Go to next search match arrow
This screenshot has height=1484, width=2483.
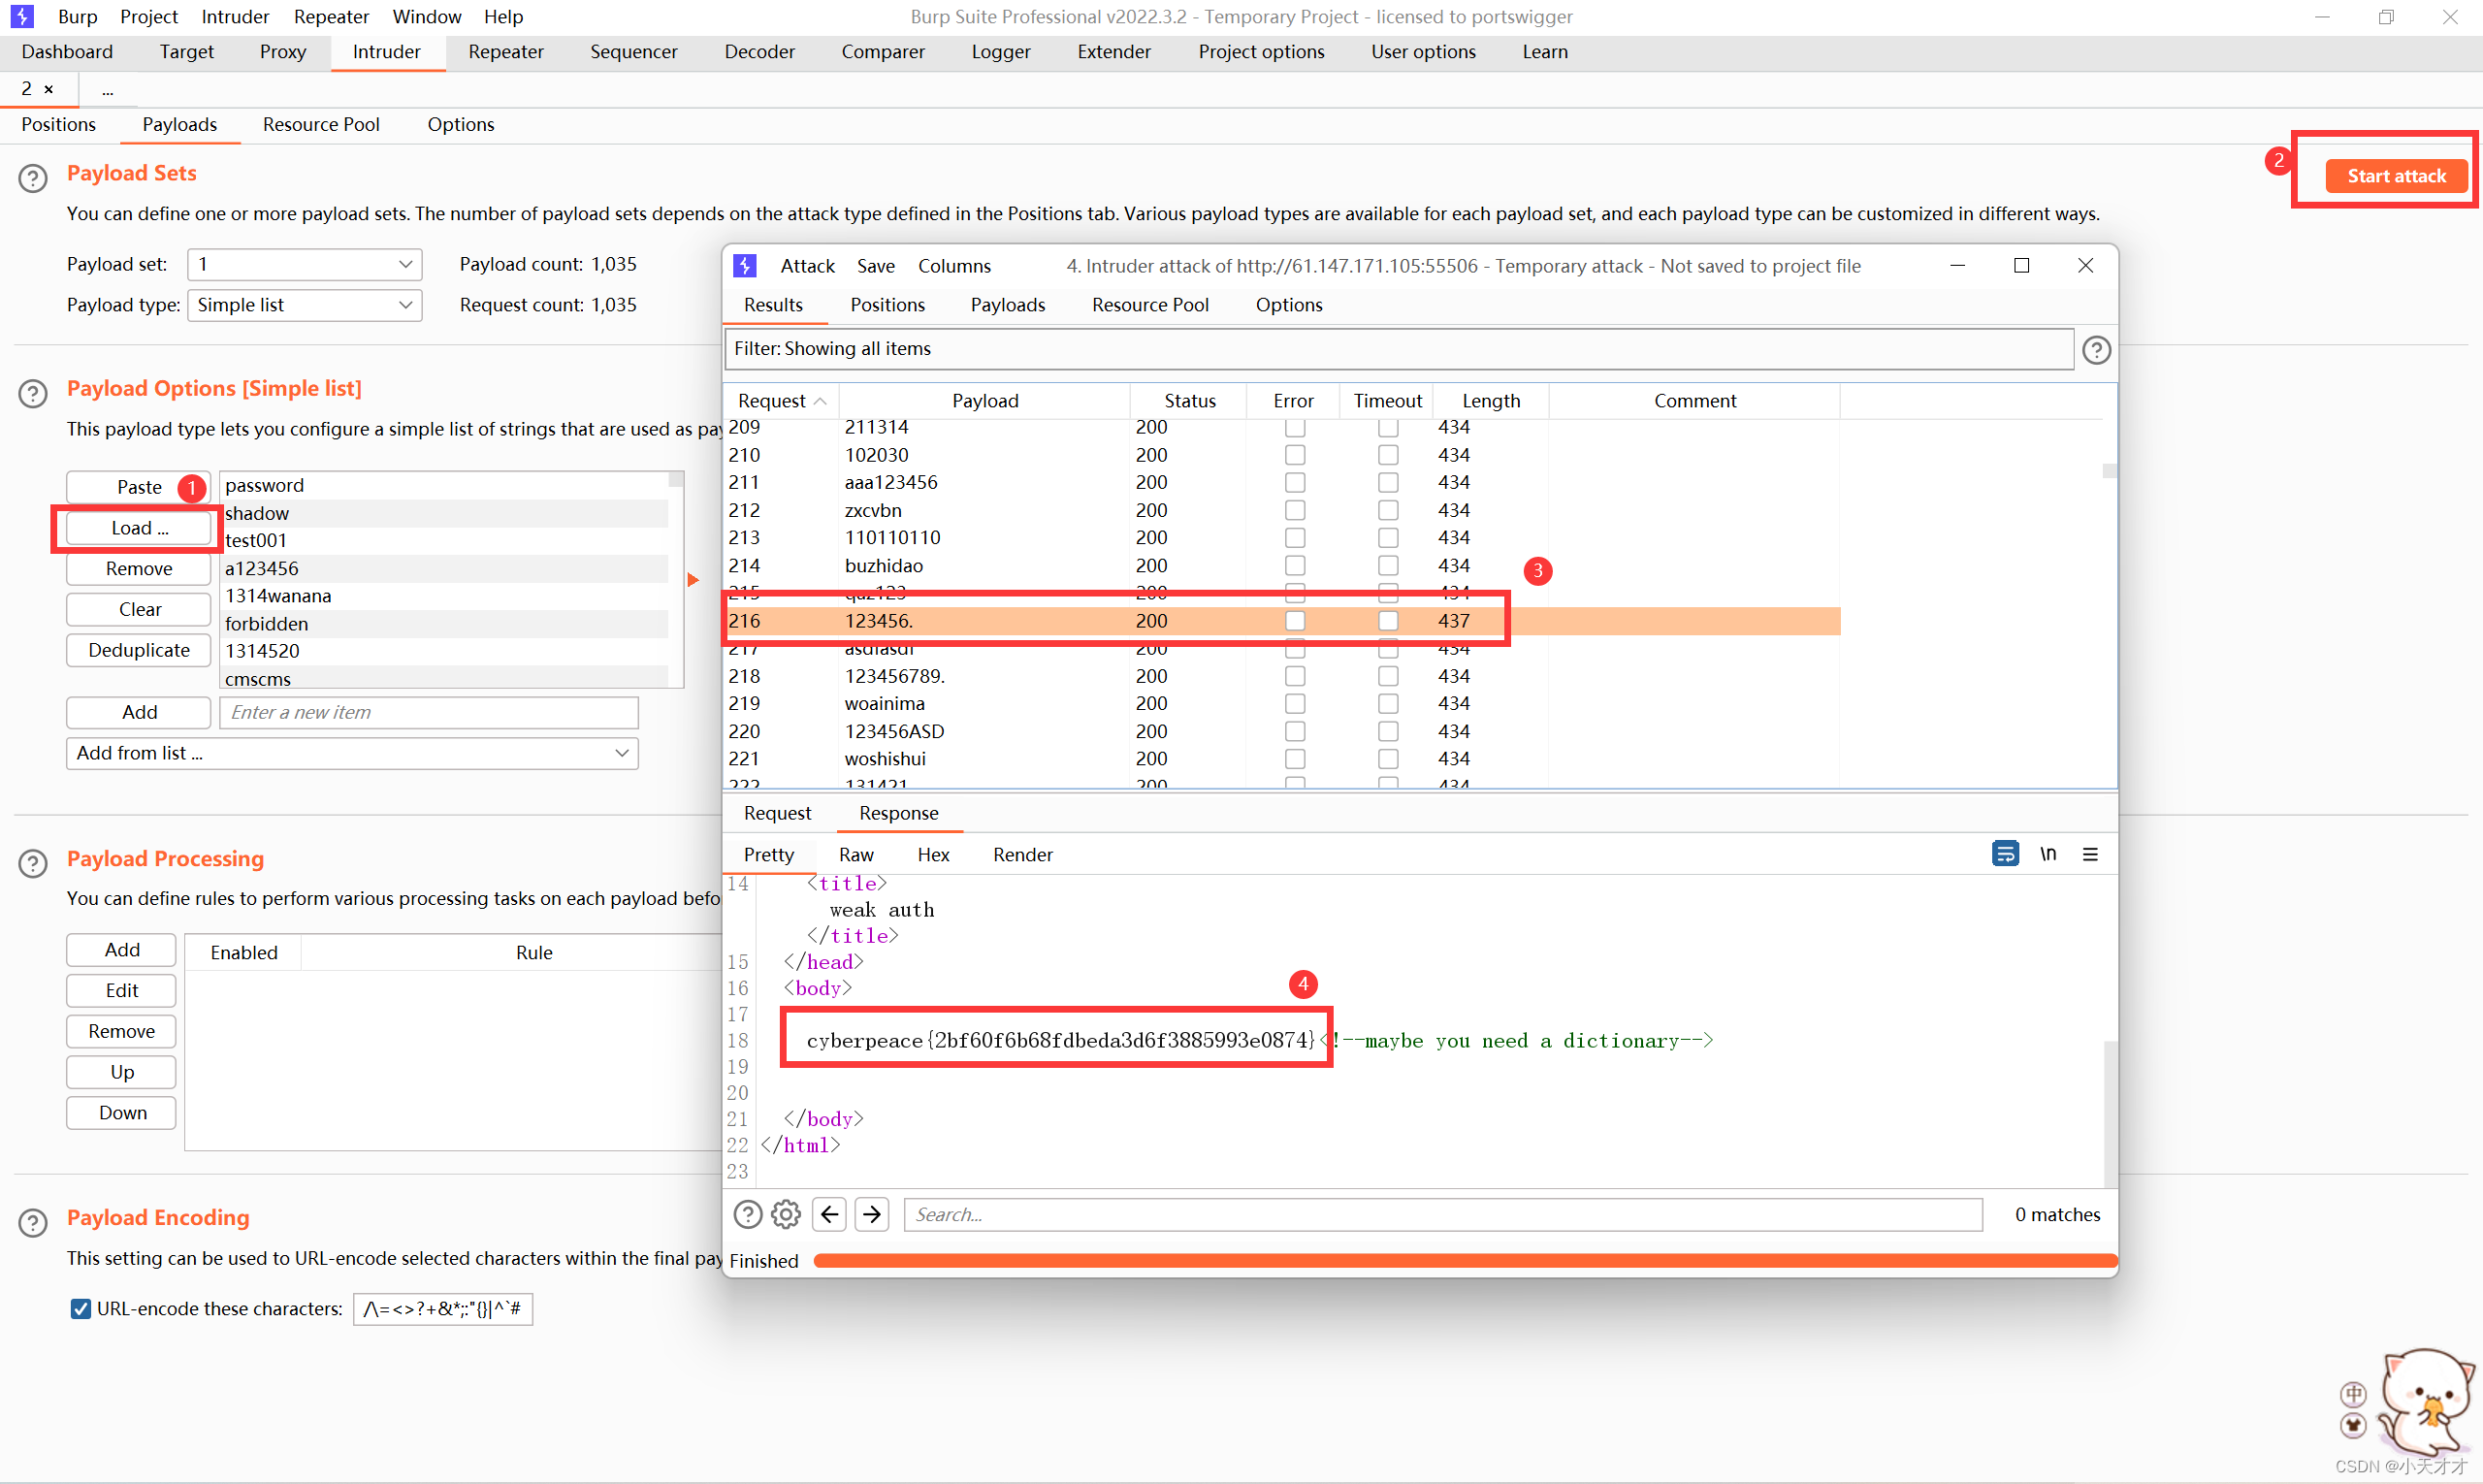point(872,1214)
